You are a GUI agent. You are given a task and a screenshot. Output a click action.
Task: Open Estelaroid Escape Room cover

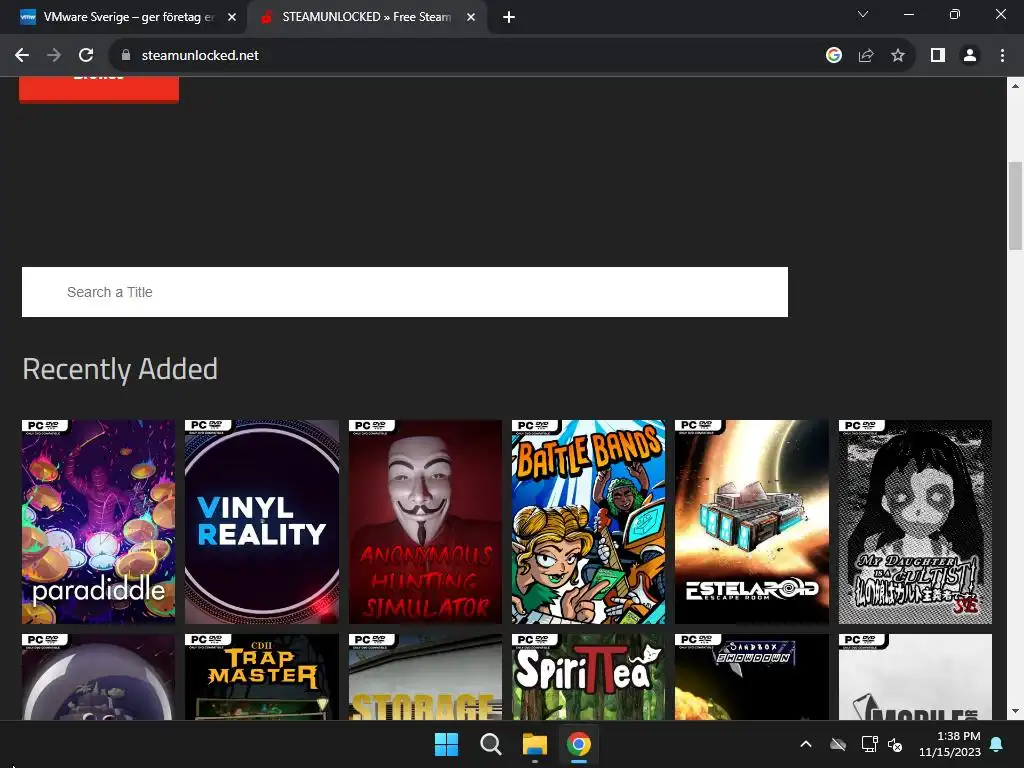click(752, 522)
